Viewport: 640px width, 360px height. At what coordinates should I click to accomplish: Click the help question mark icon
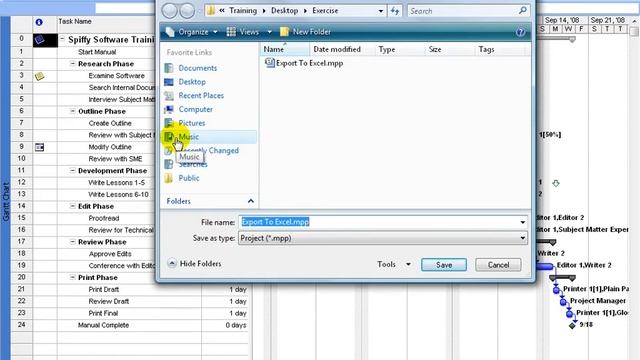pyautogui.click(x=520, y=32)
